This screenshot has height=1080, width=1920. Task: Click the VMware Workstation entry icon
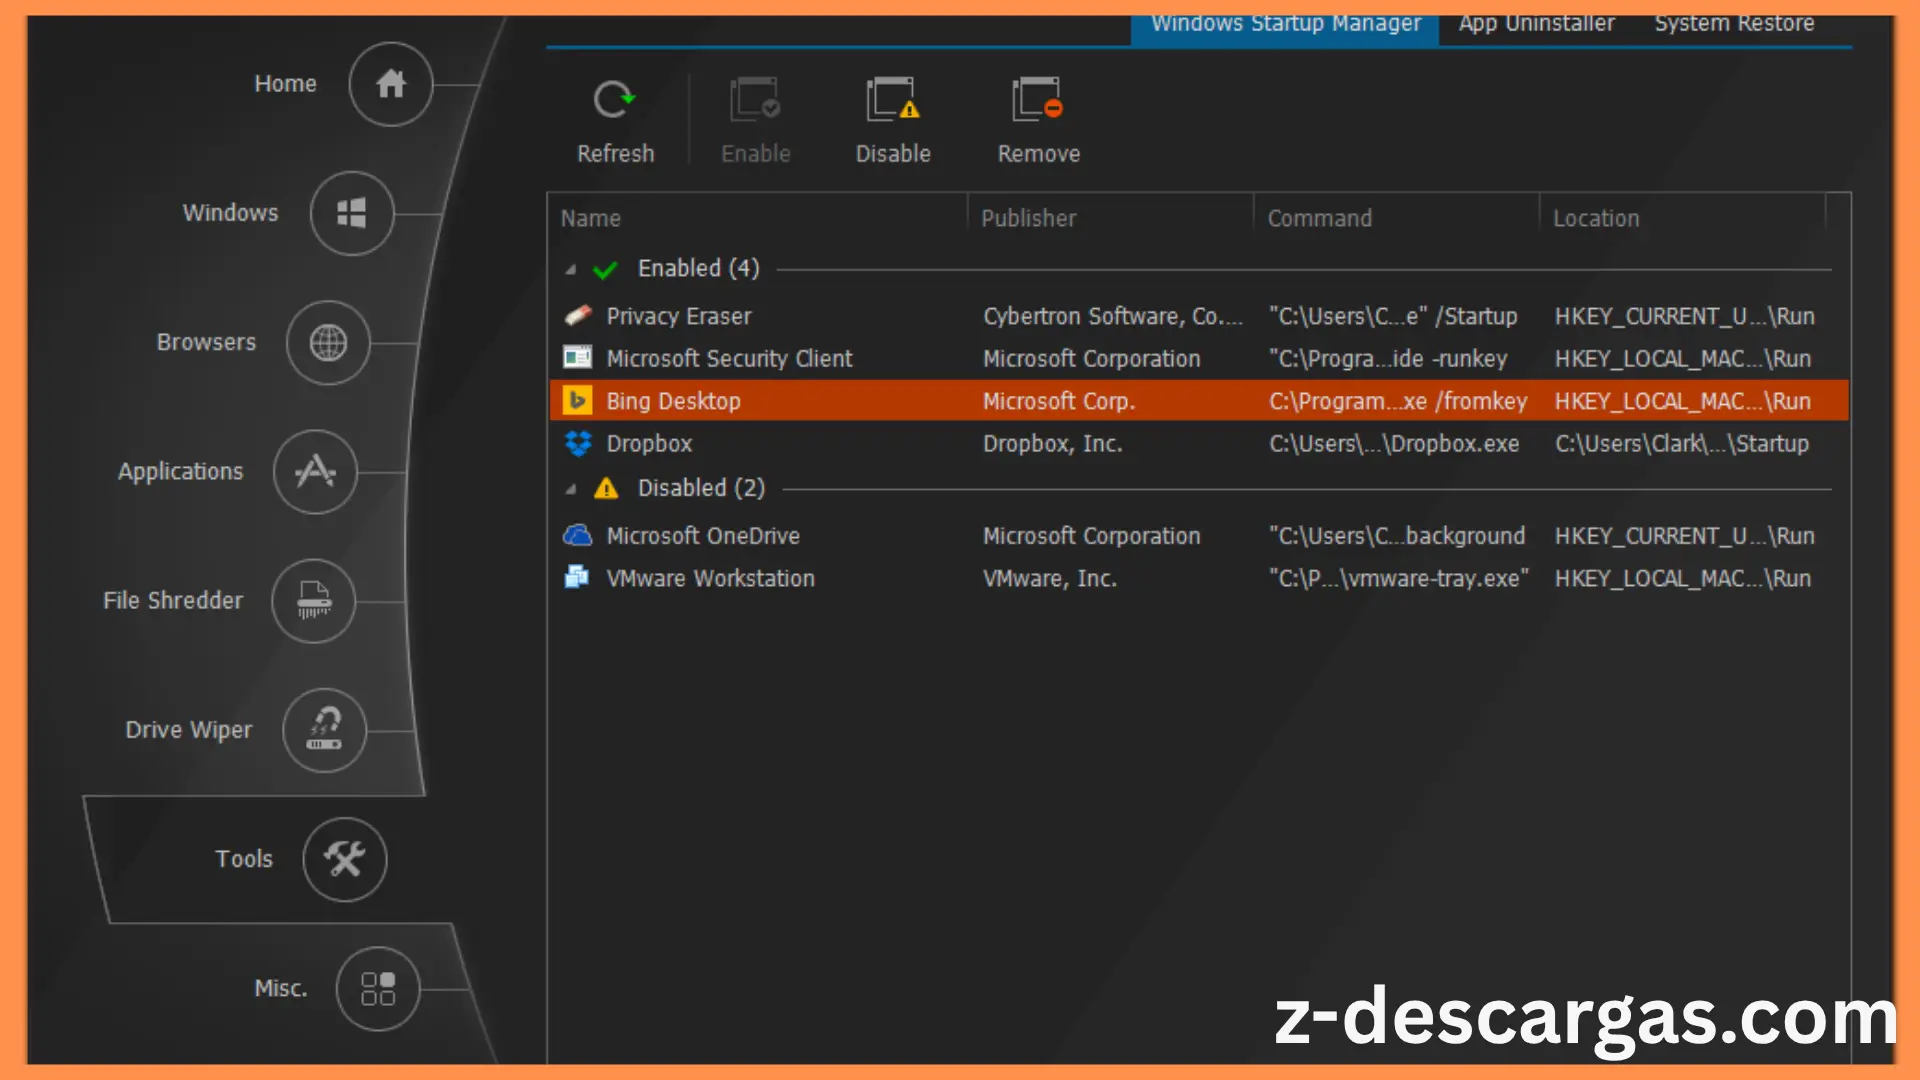[577, 578]
